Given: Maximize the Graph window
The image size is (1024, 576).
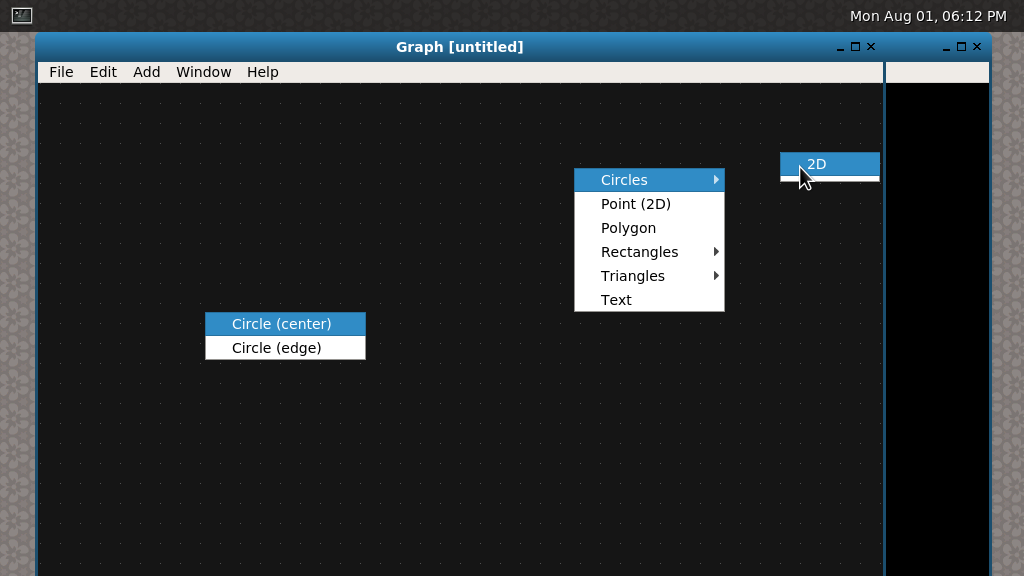Looking at the screenshot, I should (x=855, y=47).
